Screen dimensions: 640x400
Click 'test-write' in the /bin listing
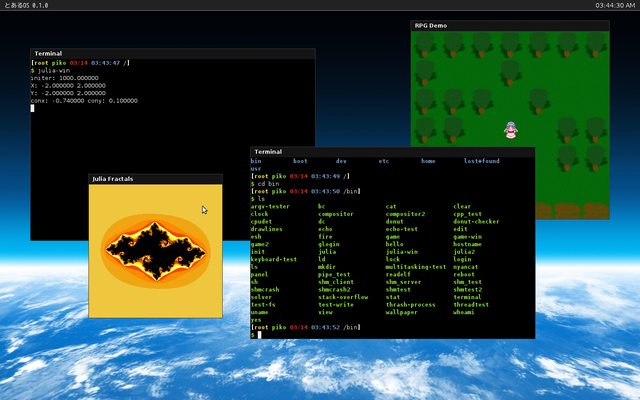coord(336,304)
